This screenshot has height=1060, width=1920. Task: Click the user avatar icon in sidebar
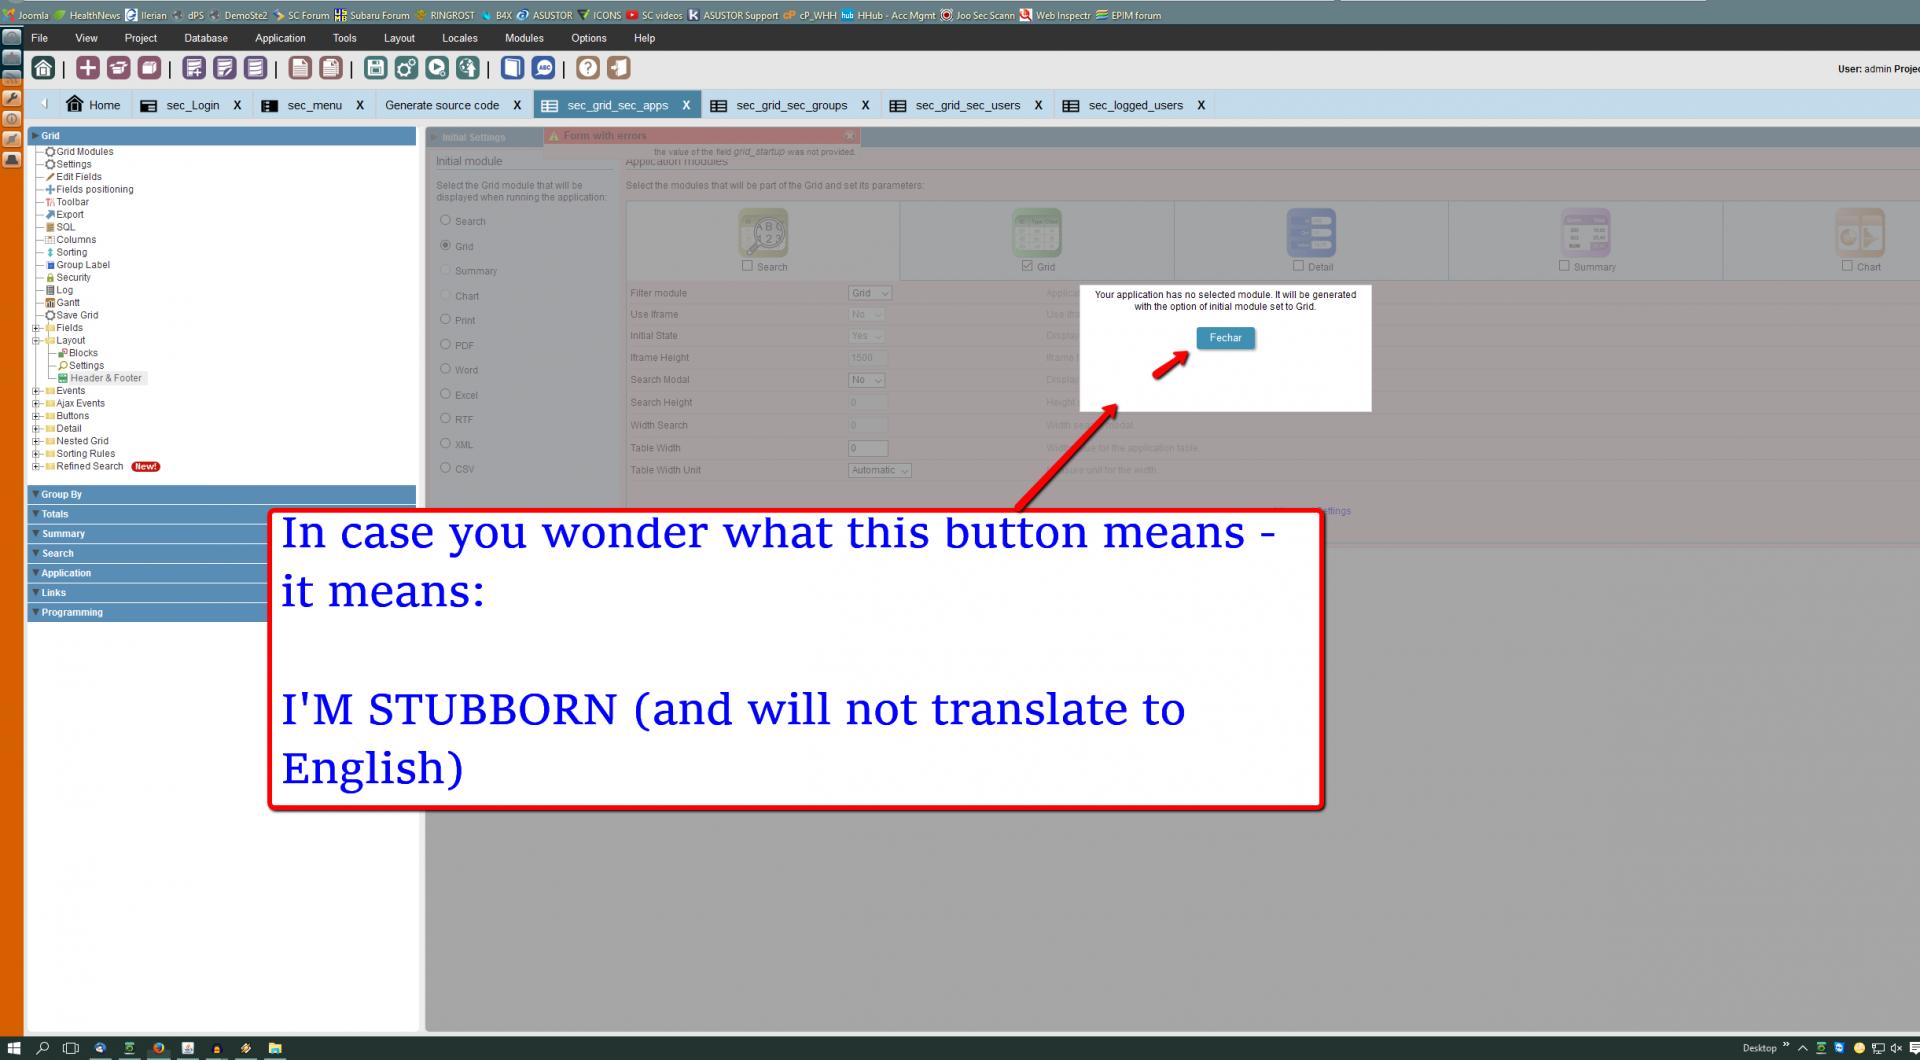point(11,159)
